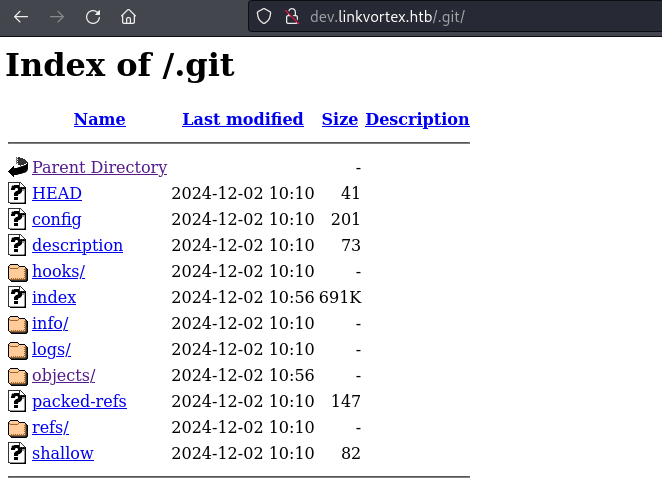Reload the current page
This screenshot has width=662, height=502.
click(x=93, y=17)
